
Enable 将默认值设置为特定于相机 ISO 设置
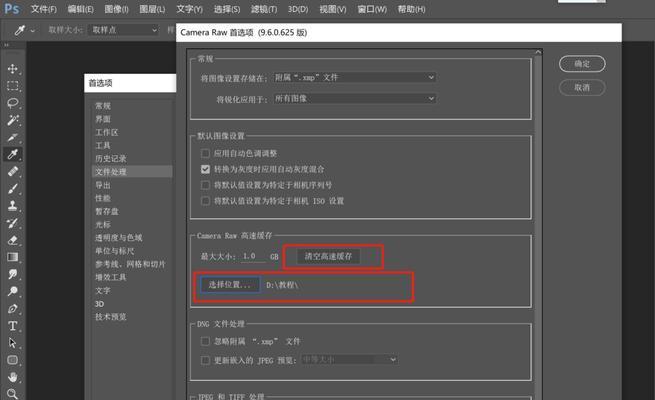click(x=205, y=201)
